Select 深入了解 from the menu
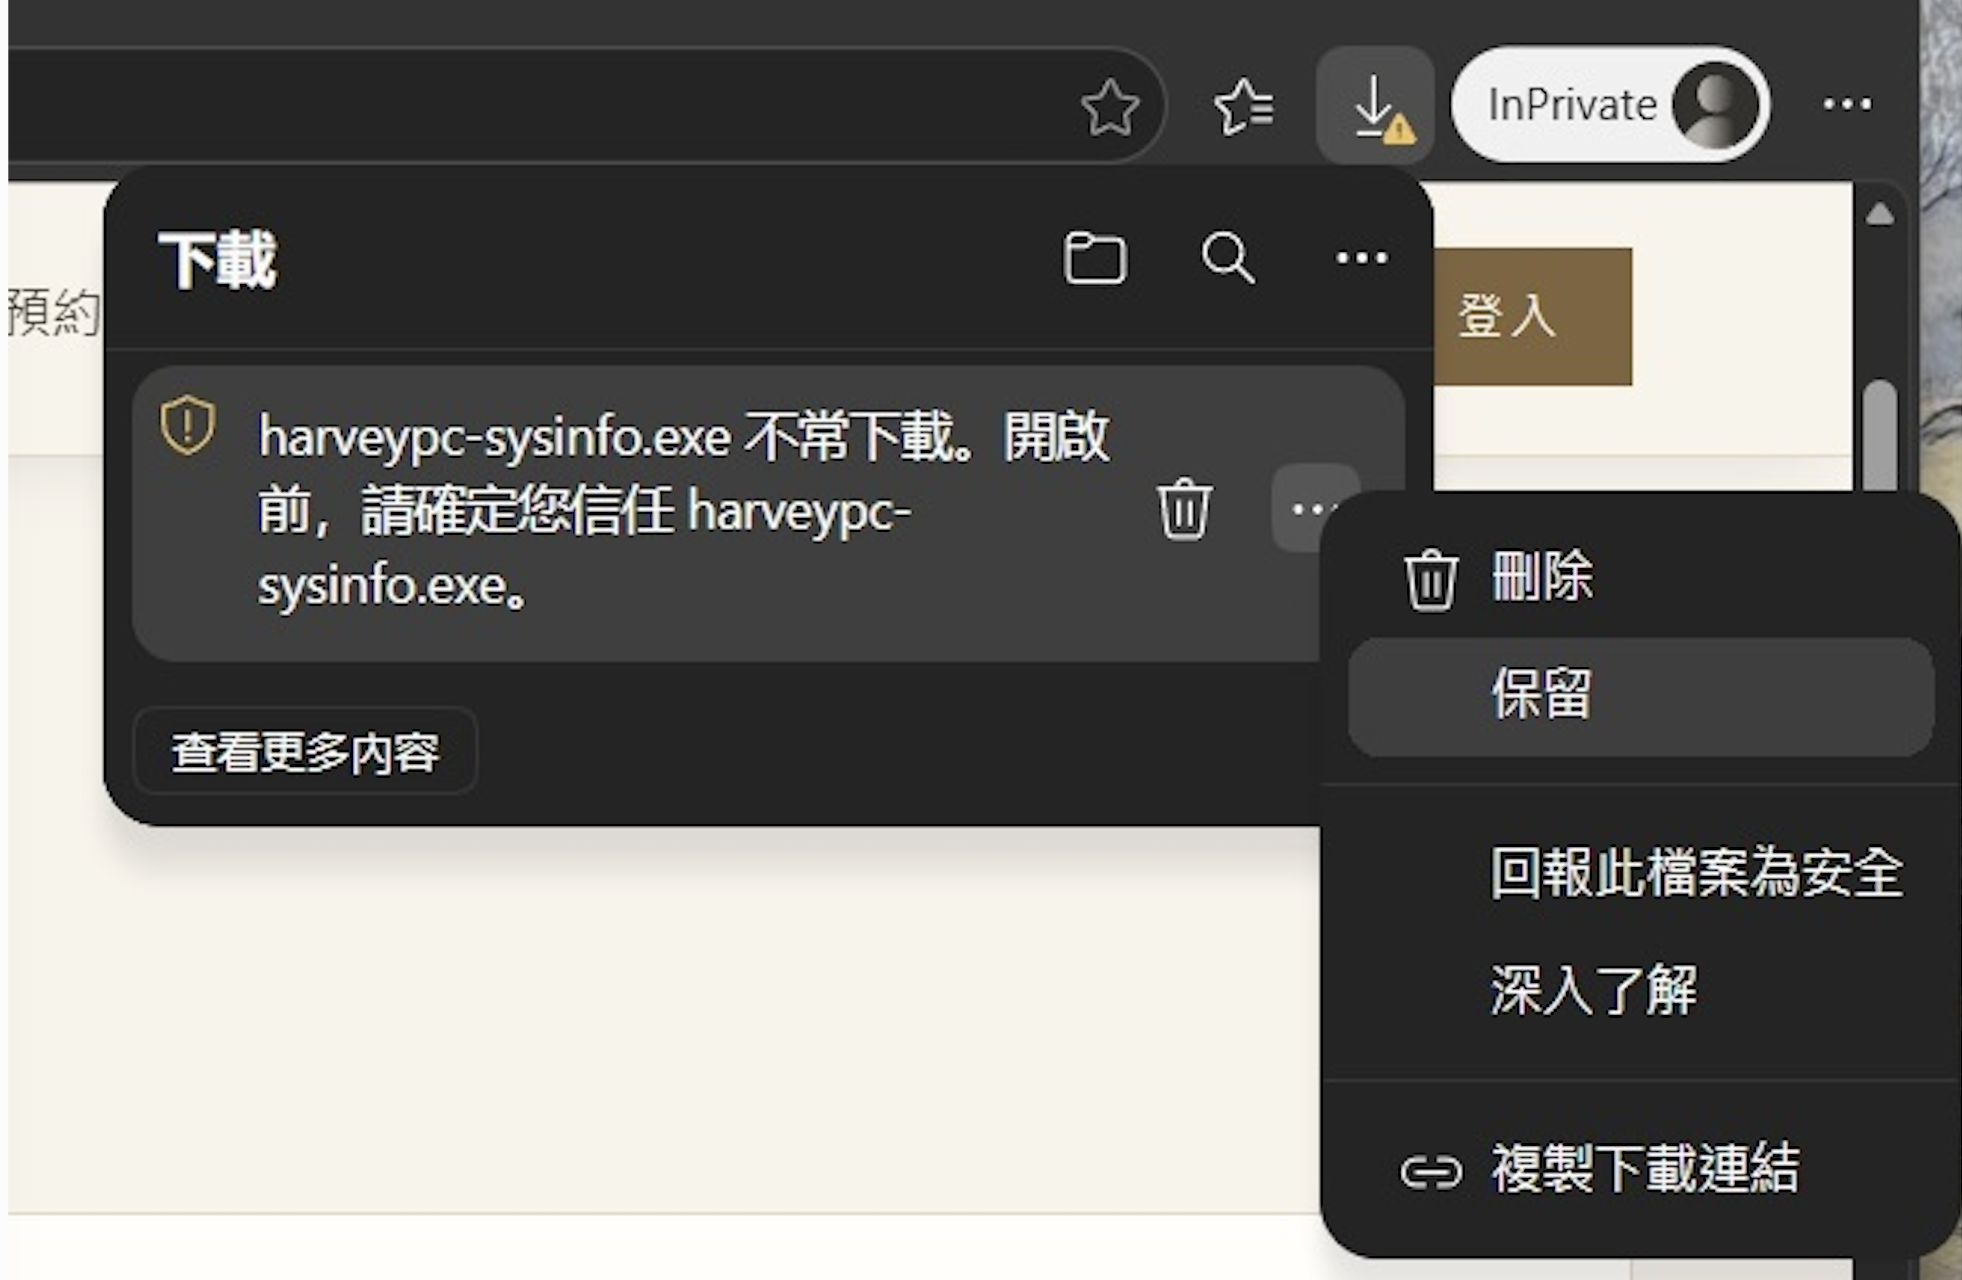 point(1640,991)
